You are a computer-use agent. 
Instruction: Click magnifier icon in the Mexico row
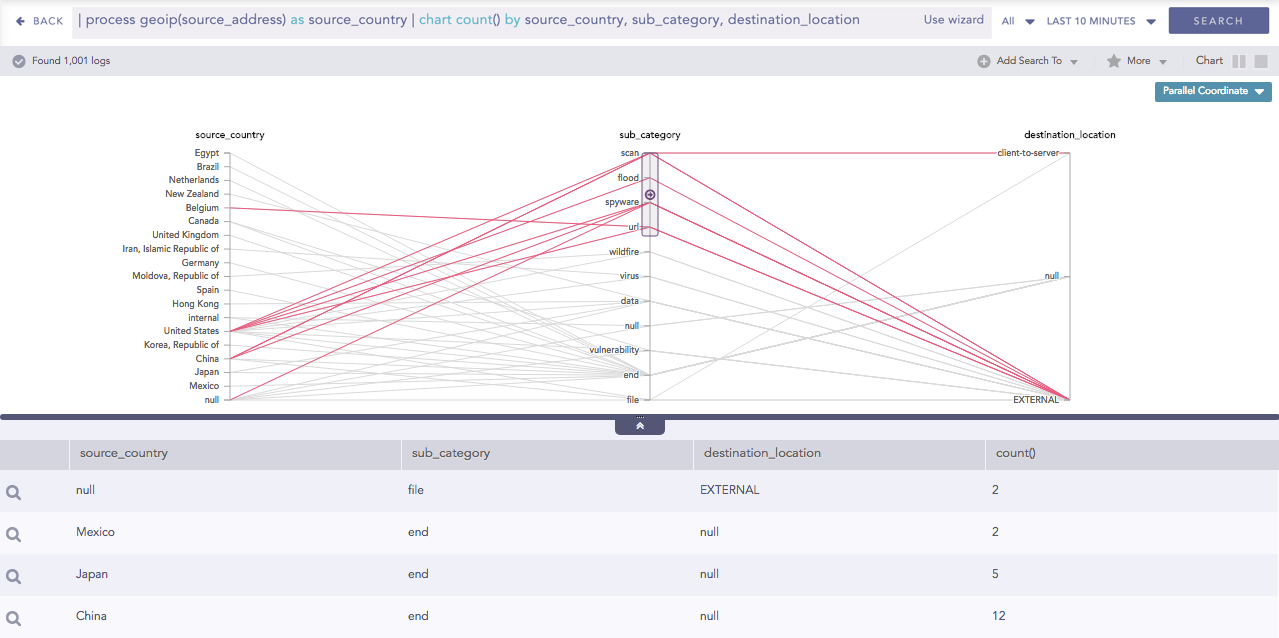[x=14, y=533]
